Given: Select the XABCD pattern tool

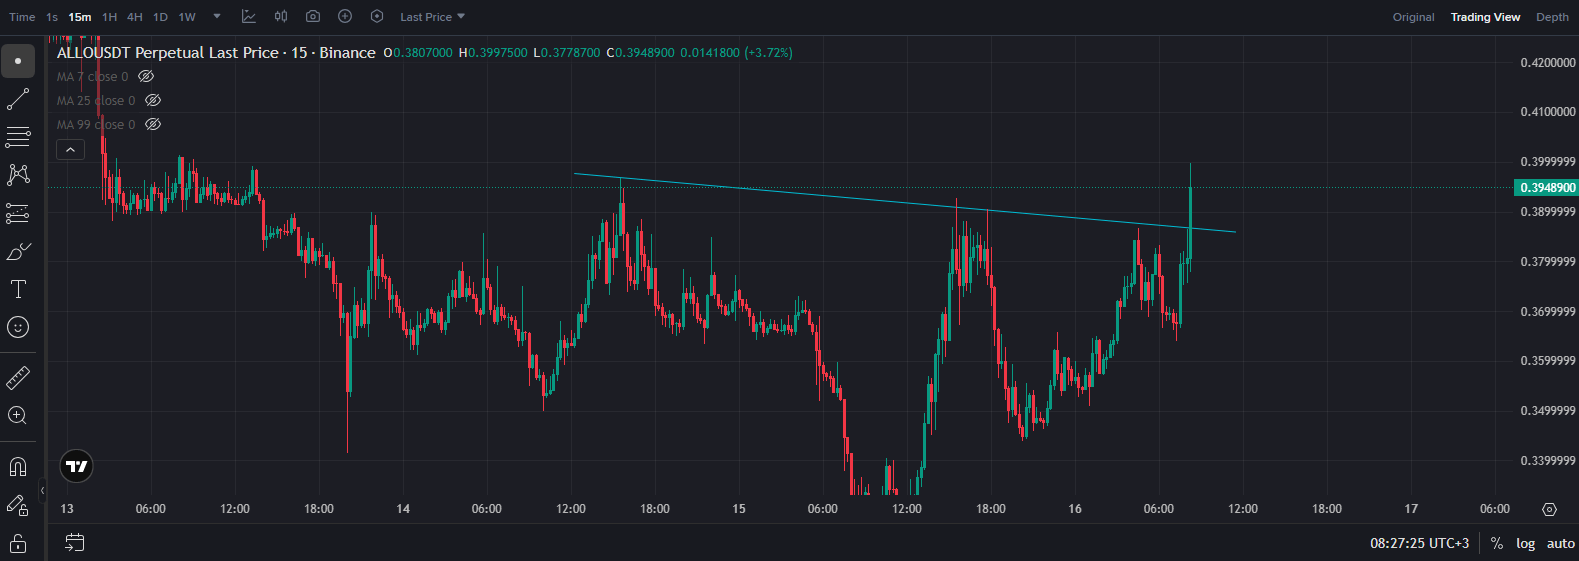Looking at the screenshot, I should point(18,175).
